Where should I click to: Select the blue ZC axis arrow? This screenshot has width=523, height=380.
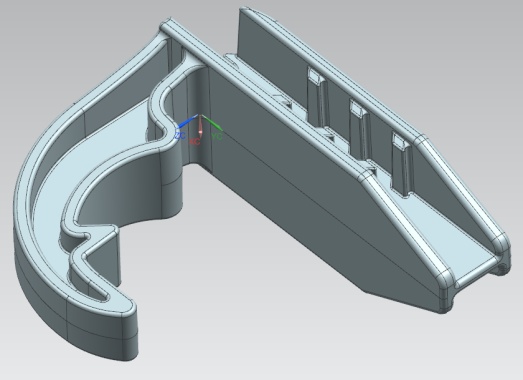pyautogui.click(x=187, y=122)
